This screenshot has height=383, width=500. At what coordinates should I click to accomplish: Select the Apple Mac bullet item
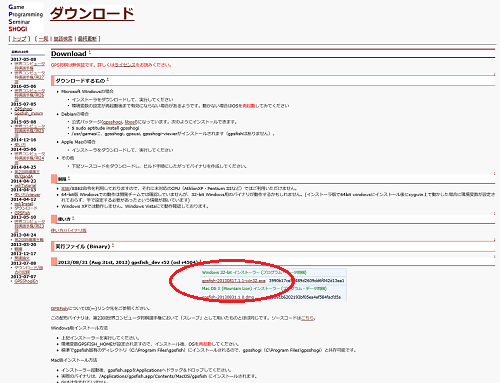(78, 142)
